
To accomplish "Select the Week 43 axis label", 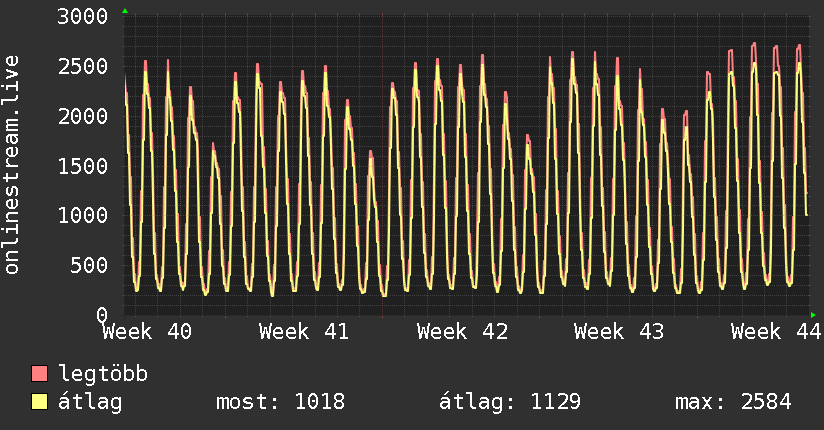I will pyautogui.click(x=619, y=332).
